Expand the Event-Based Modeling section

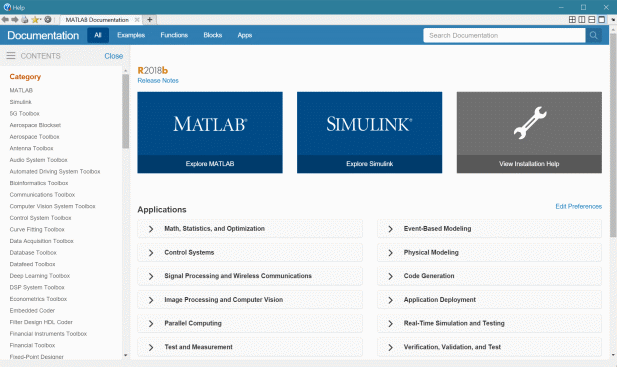(490, 229)
